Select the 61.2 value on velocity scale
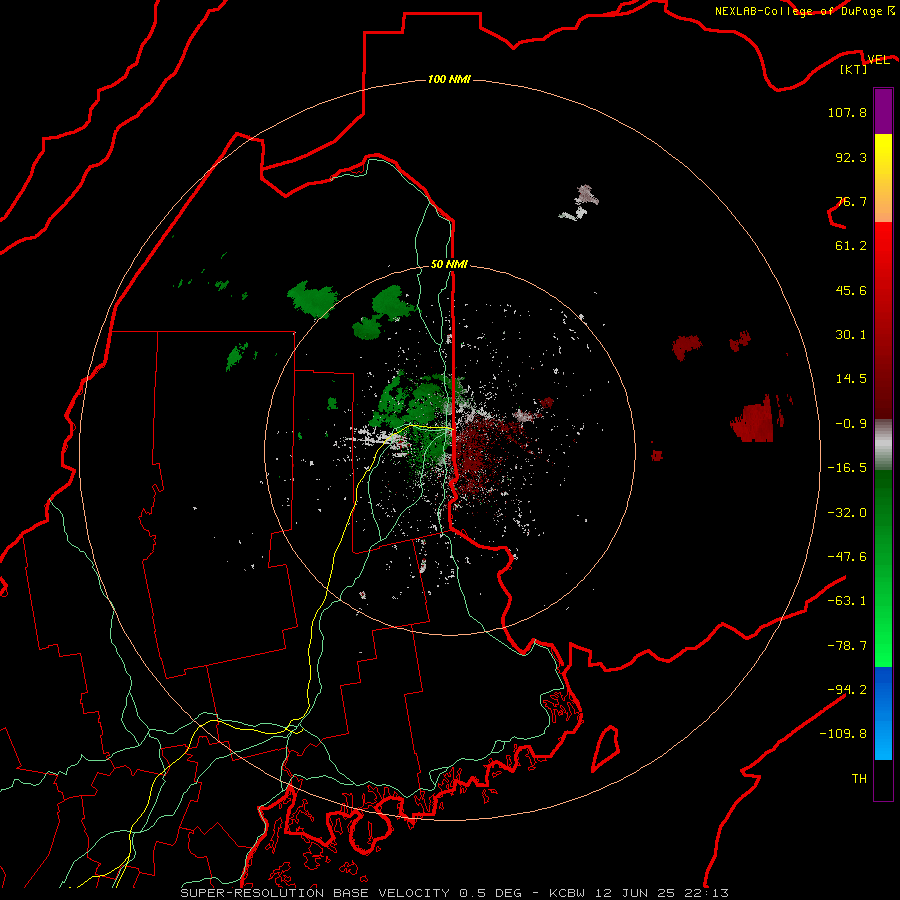The height and width of the screenshot is (900, 900). point(851,246)
